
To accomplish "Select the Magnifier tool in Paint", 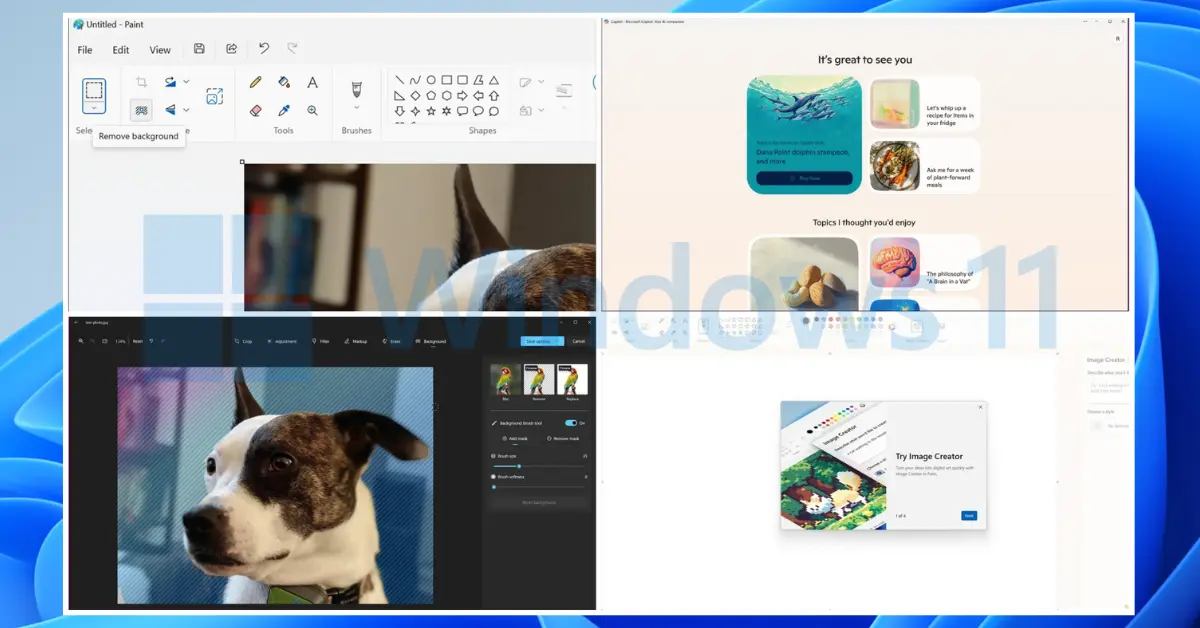I will (313, 110).
